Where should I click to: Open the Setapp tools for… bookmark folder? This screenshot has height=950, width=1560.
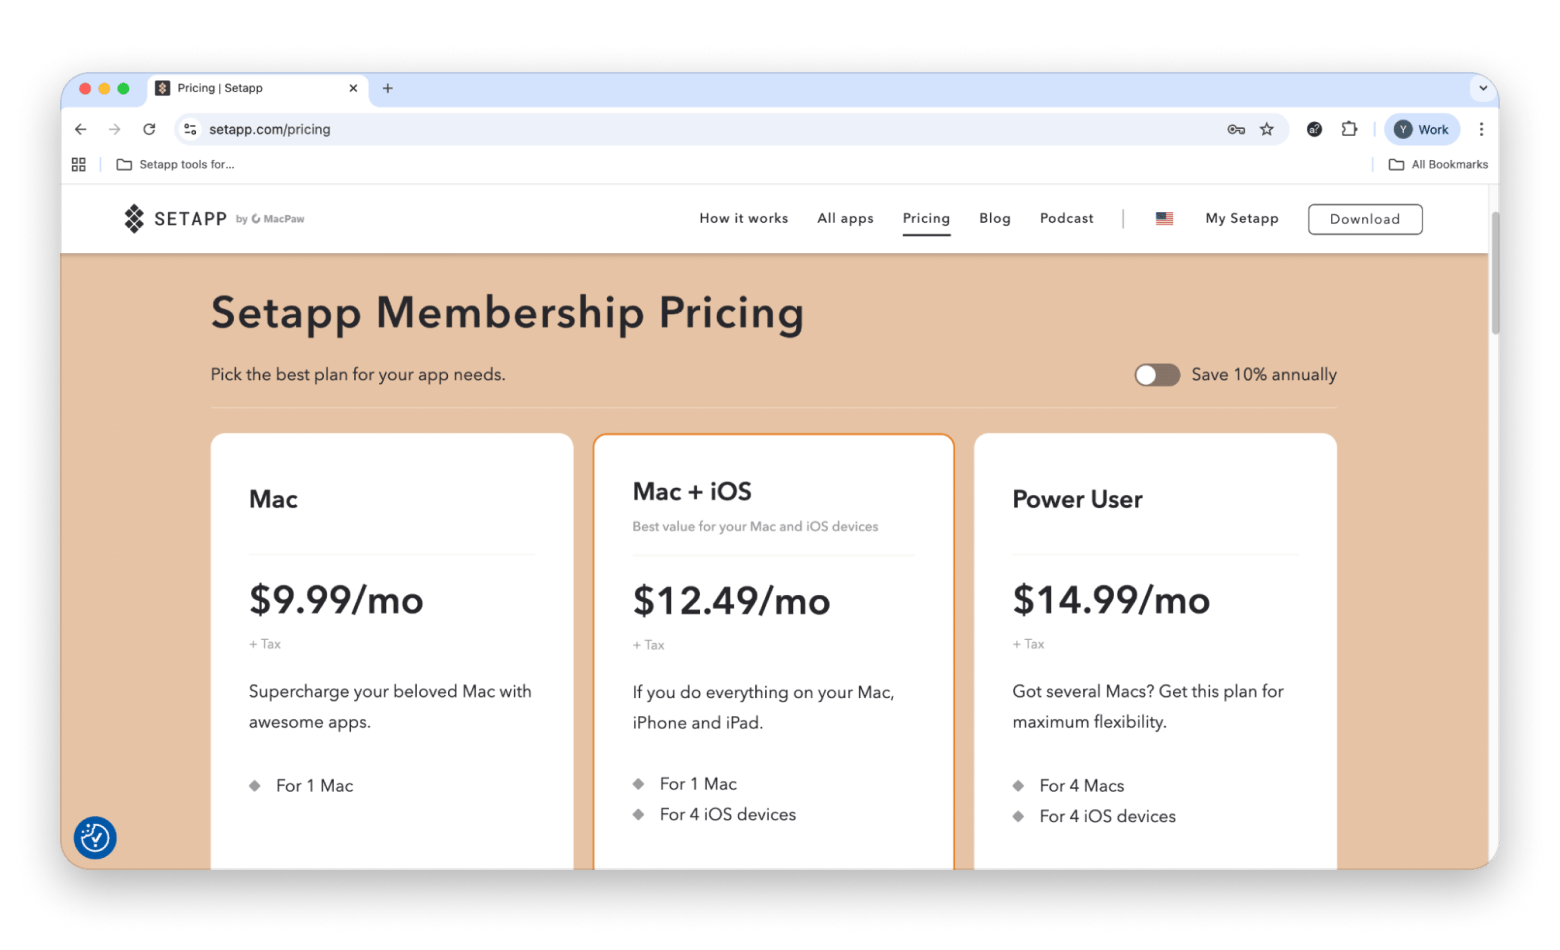pos(176,164)
